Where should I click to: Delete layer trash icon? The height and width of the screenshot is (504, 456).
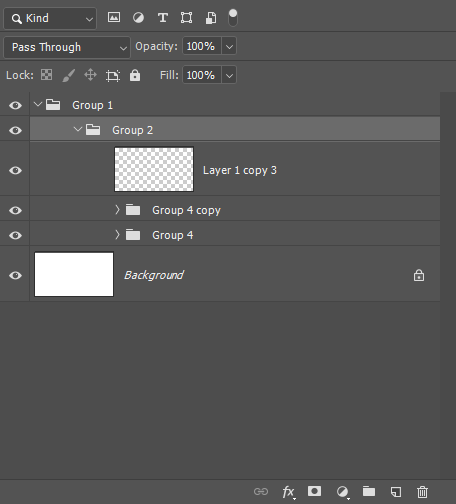pos(422,492)
